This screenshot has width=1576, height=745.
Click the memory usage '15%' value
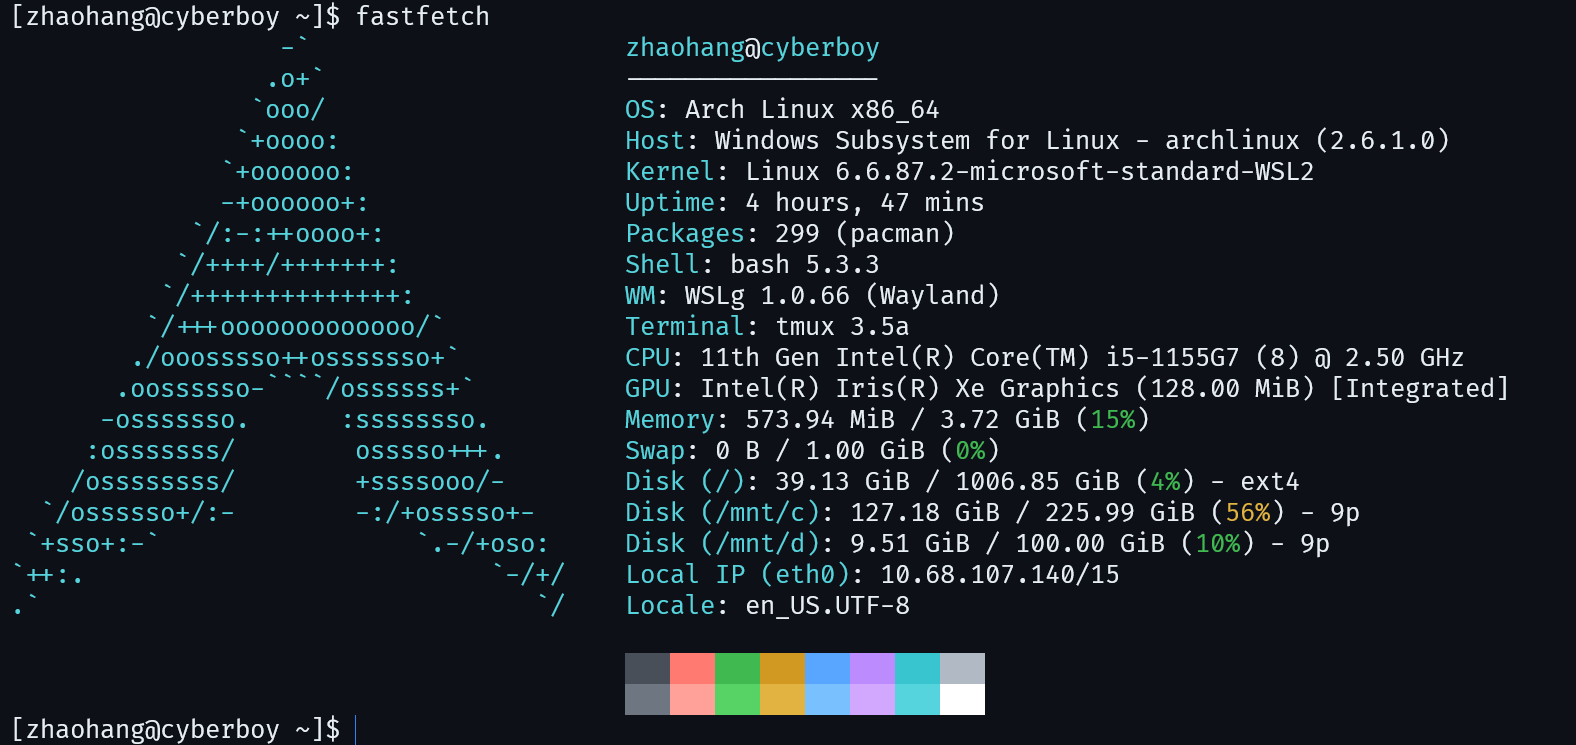(1112, 420)
